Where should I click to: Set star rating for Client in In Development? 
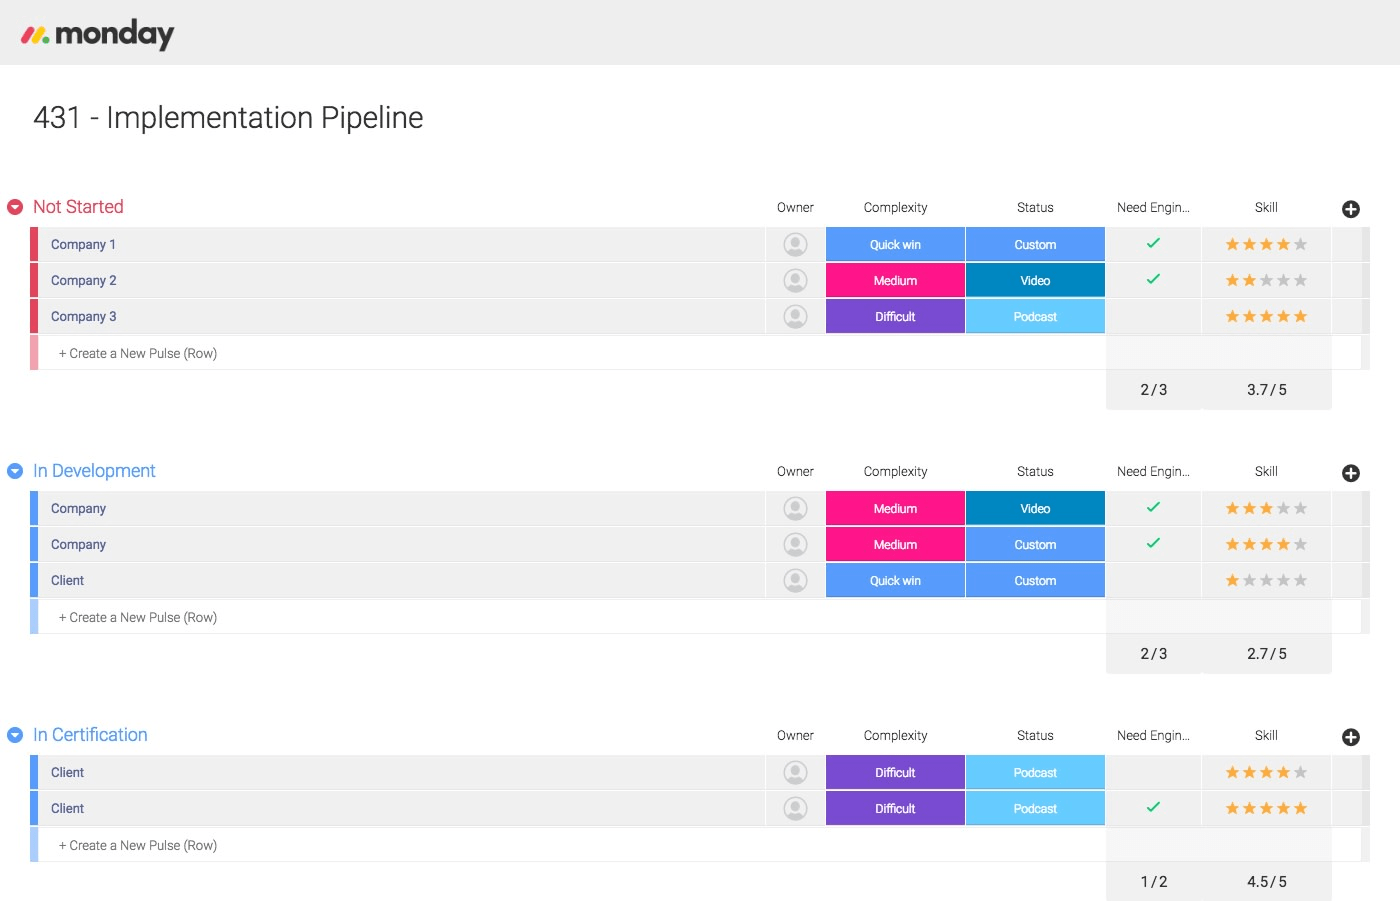click(x=1266, y=580)
